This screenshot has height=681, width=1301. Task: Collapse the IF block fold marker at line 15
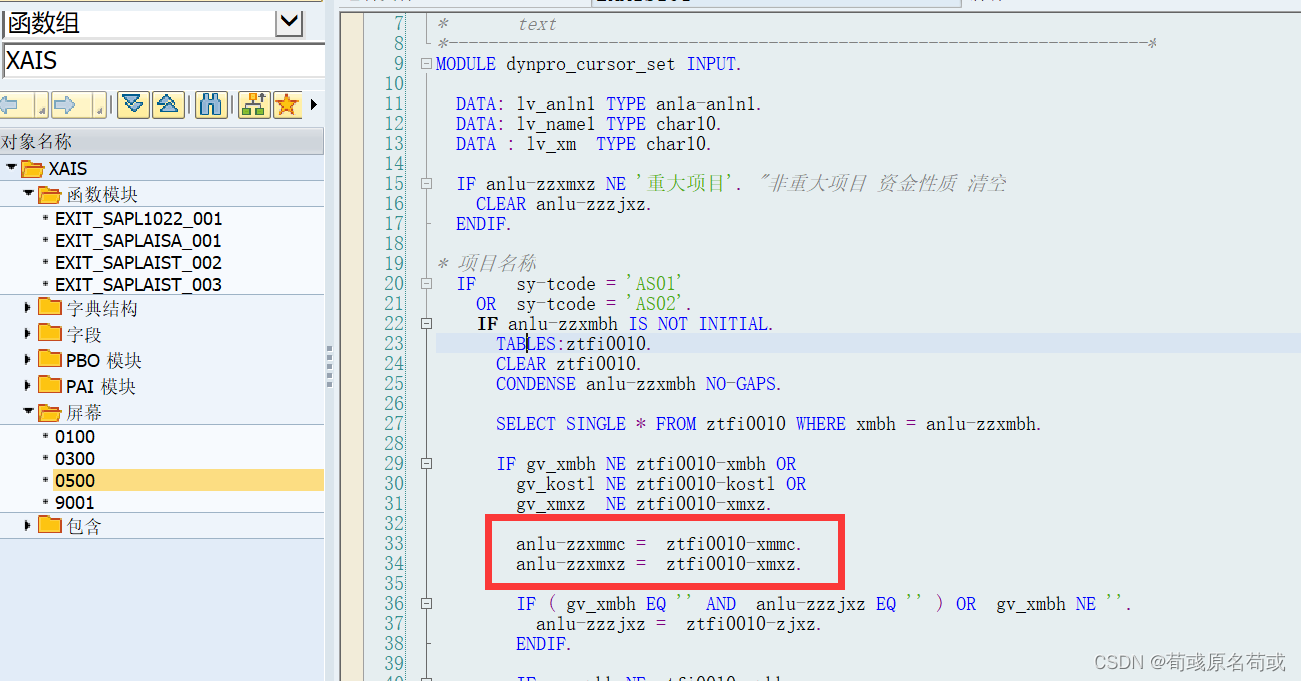(427, 184)
